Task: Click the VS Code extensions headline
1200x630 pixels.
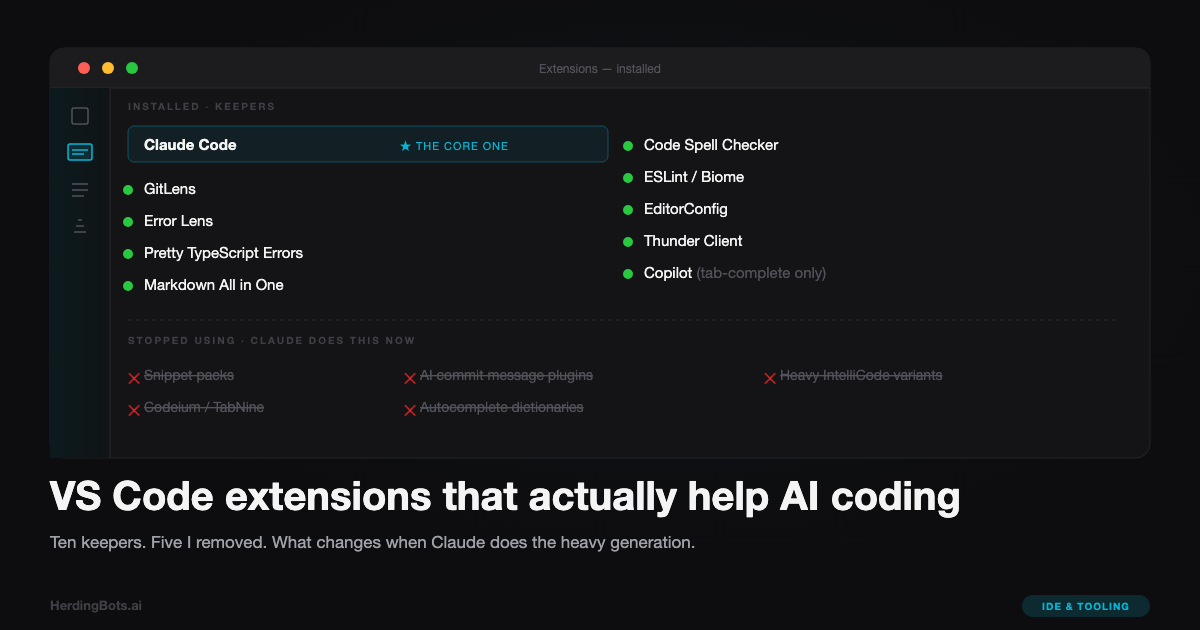Action: click(505, 497)
